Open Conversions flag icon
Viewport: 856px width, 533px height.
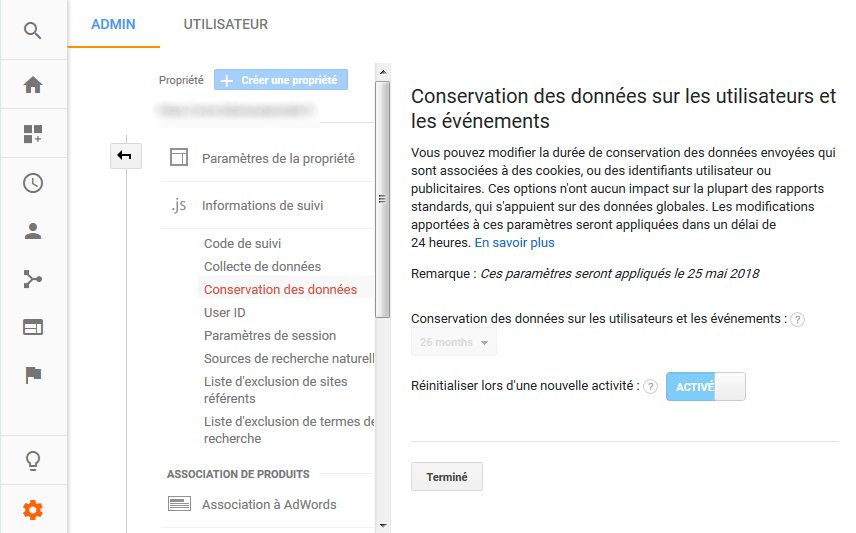(33, 375)
